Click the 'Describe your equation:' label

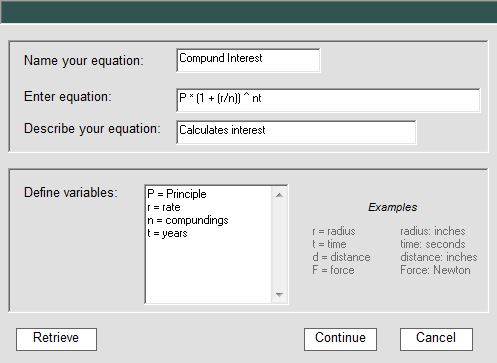point(92,129)
